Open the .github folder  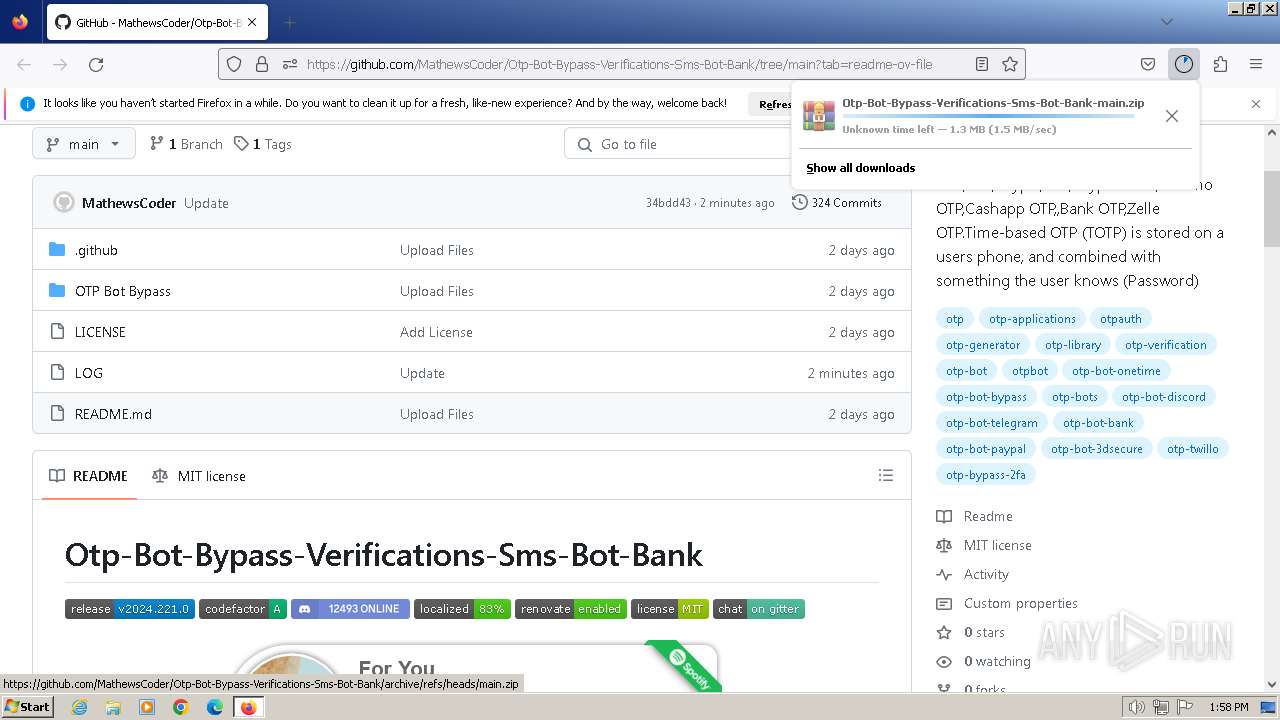tap(96, 250)
